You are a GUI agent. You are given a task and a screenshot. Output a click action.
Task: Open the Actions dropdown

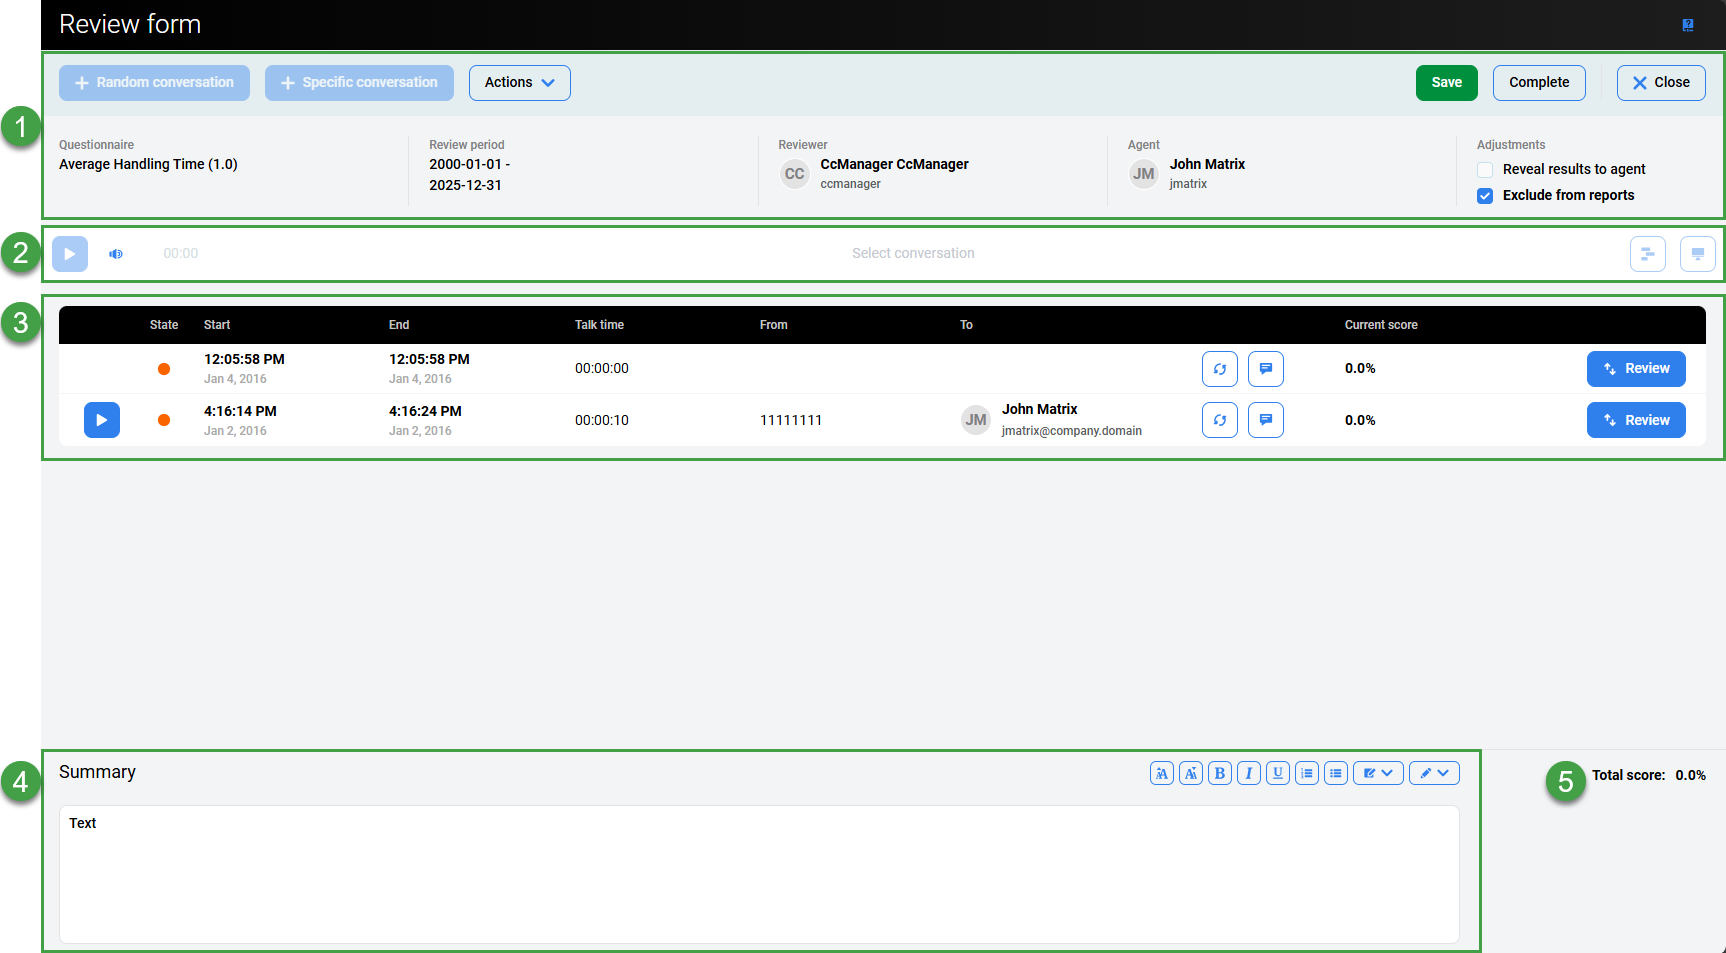[x=519, y=83]
